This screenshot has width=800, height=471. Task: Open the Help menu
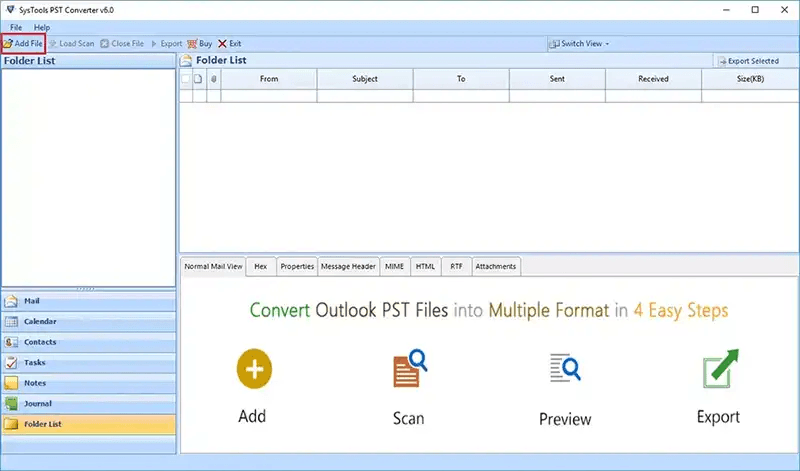(x=42, y=28)
